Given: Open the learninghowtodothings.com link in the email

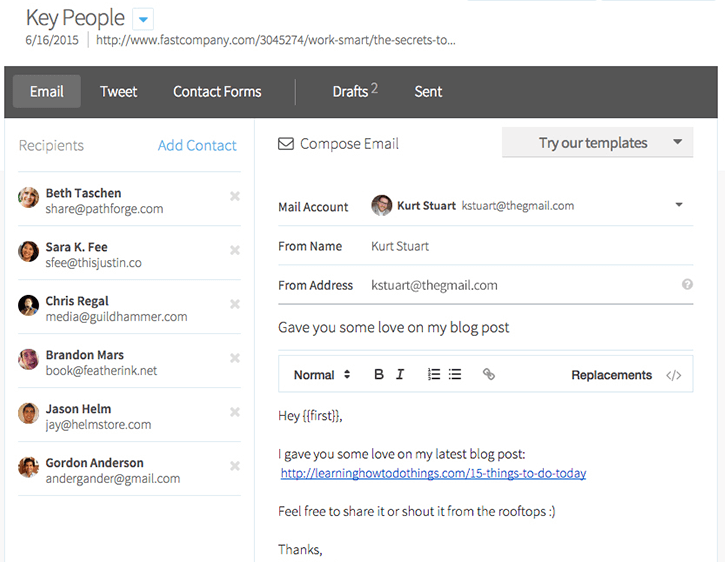Looking at the screenshot, I should 433,473.
